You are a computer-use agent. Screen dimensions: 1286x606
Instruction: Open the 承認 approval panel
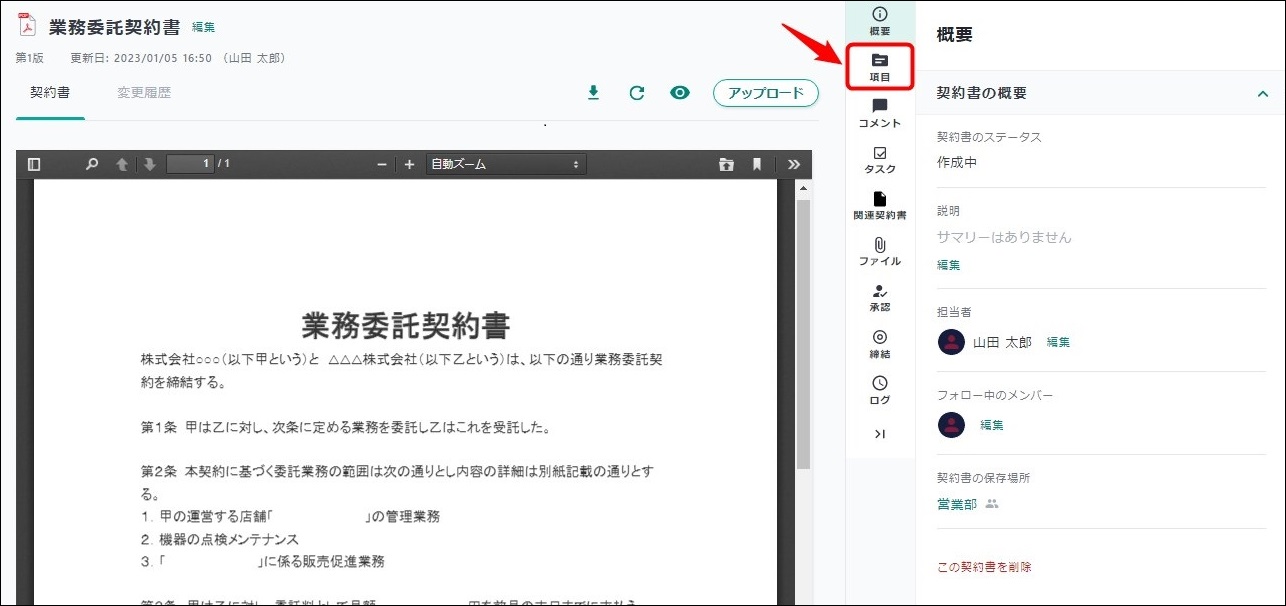coord(880,298)
